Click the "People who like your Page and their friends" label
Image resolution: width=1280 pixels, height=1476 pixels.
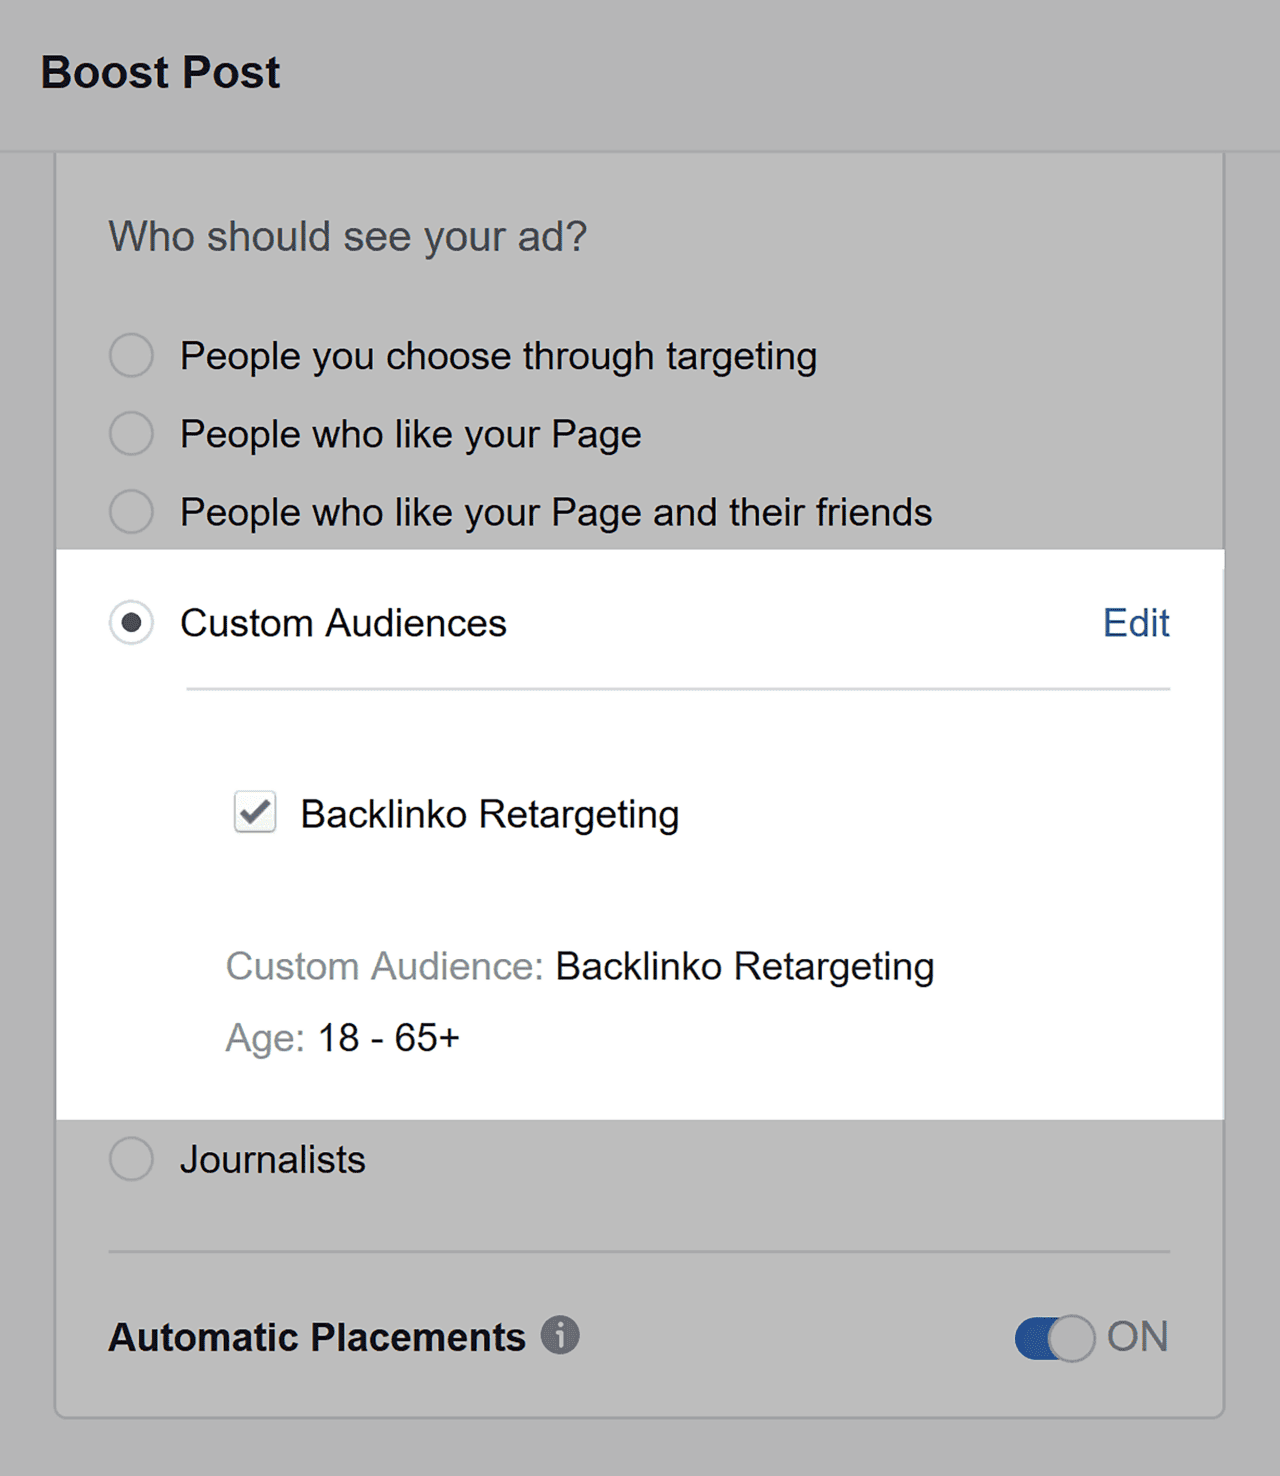[556, 512]
